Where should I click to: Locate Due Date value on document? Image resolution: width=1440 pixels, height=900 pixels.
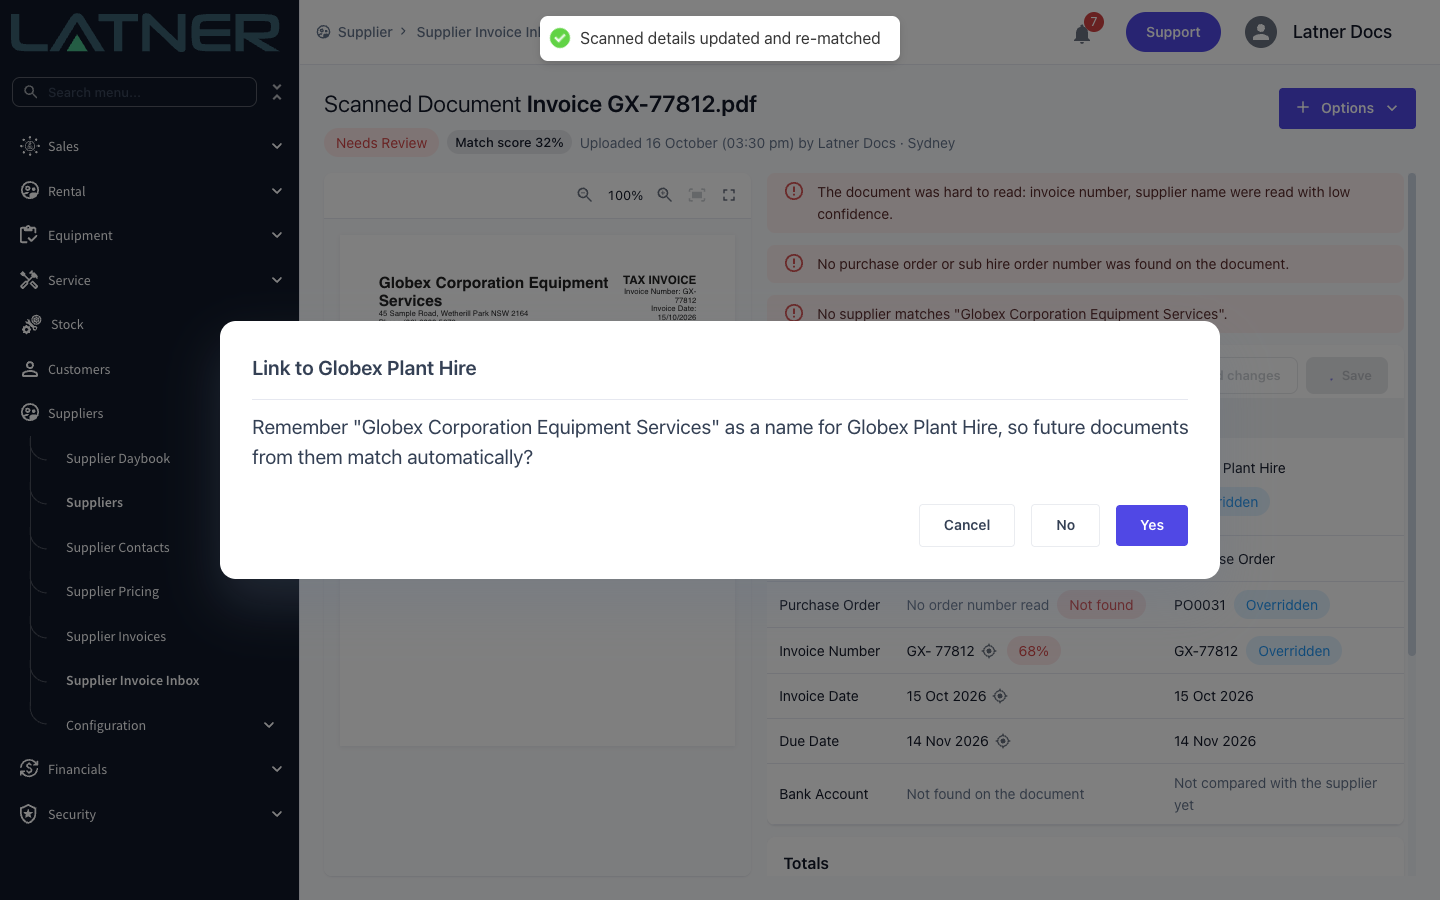[1003, 741]
